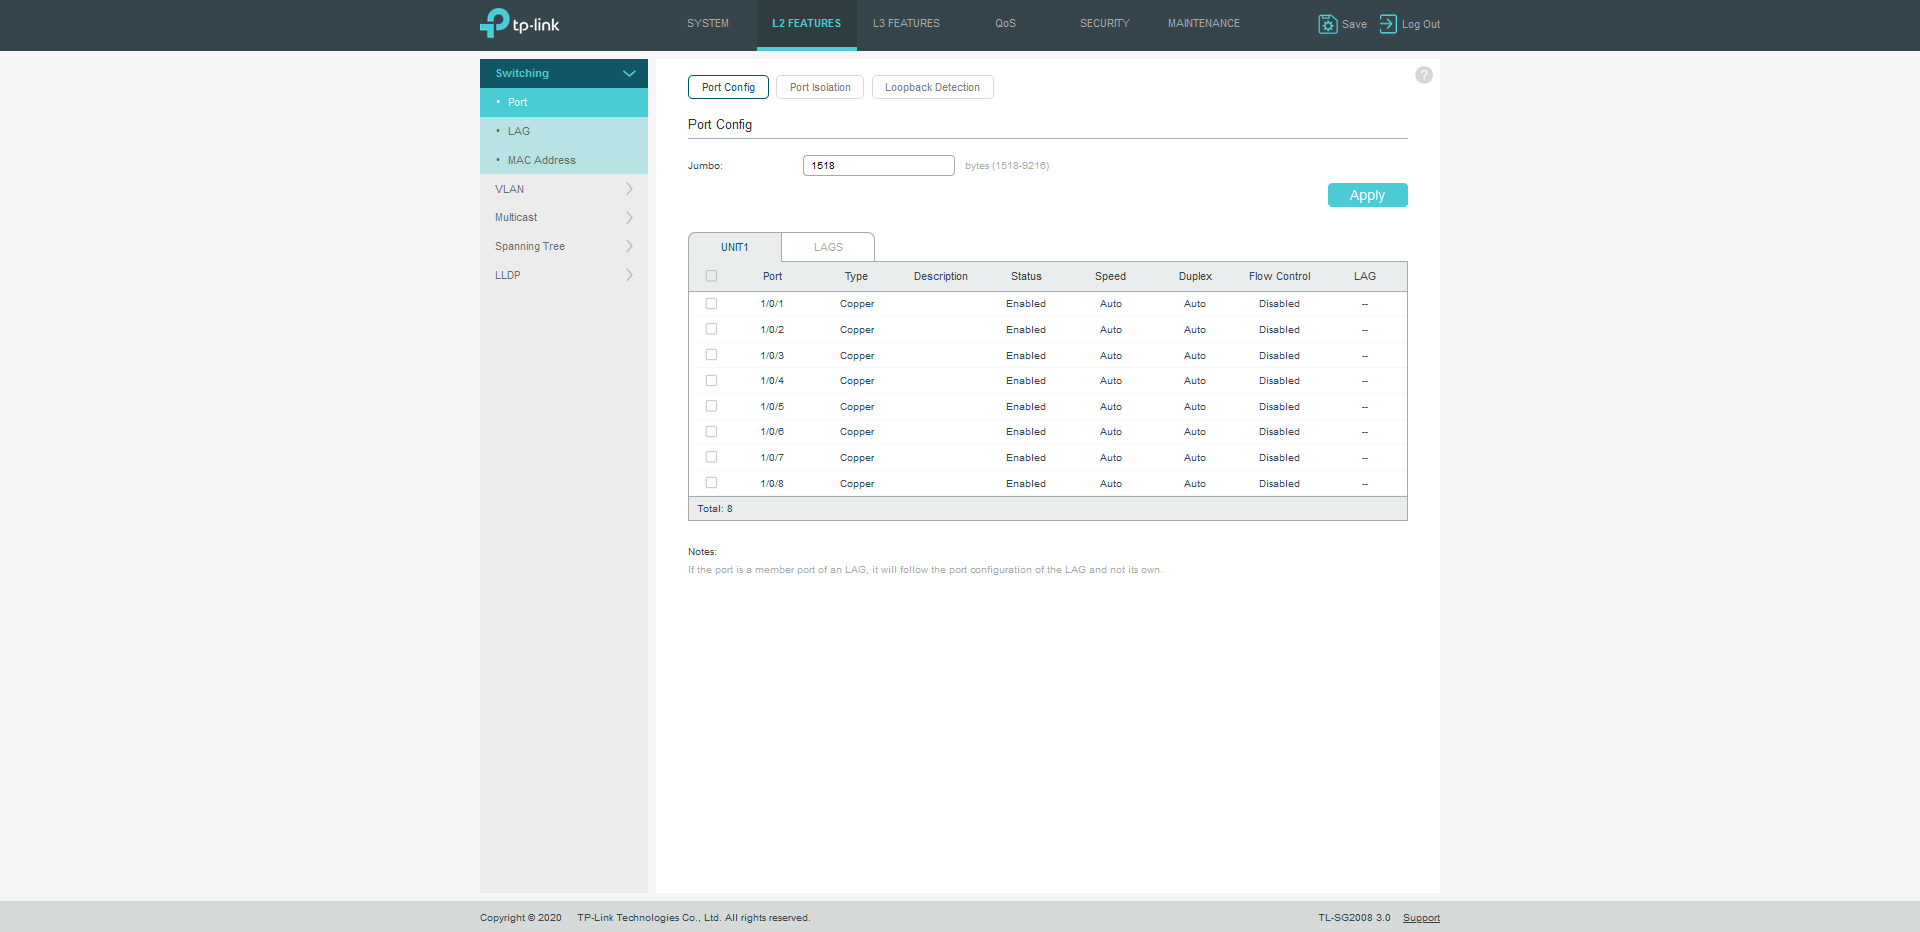Click the Total: 8 footer text

[x=715, y=509]
